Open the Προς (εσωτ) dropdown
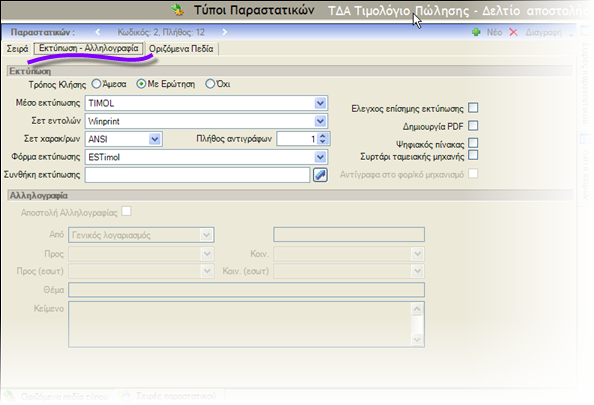 coord(207,271)
